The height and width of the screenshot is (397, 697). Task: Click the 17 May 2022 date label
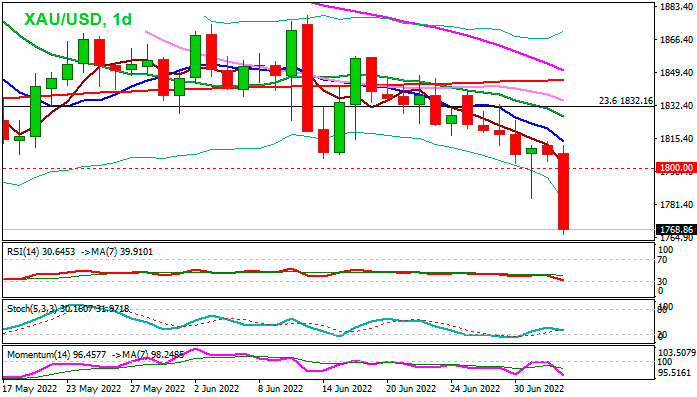pyautogui.click(x=30, y=389)
